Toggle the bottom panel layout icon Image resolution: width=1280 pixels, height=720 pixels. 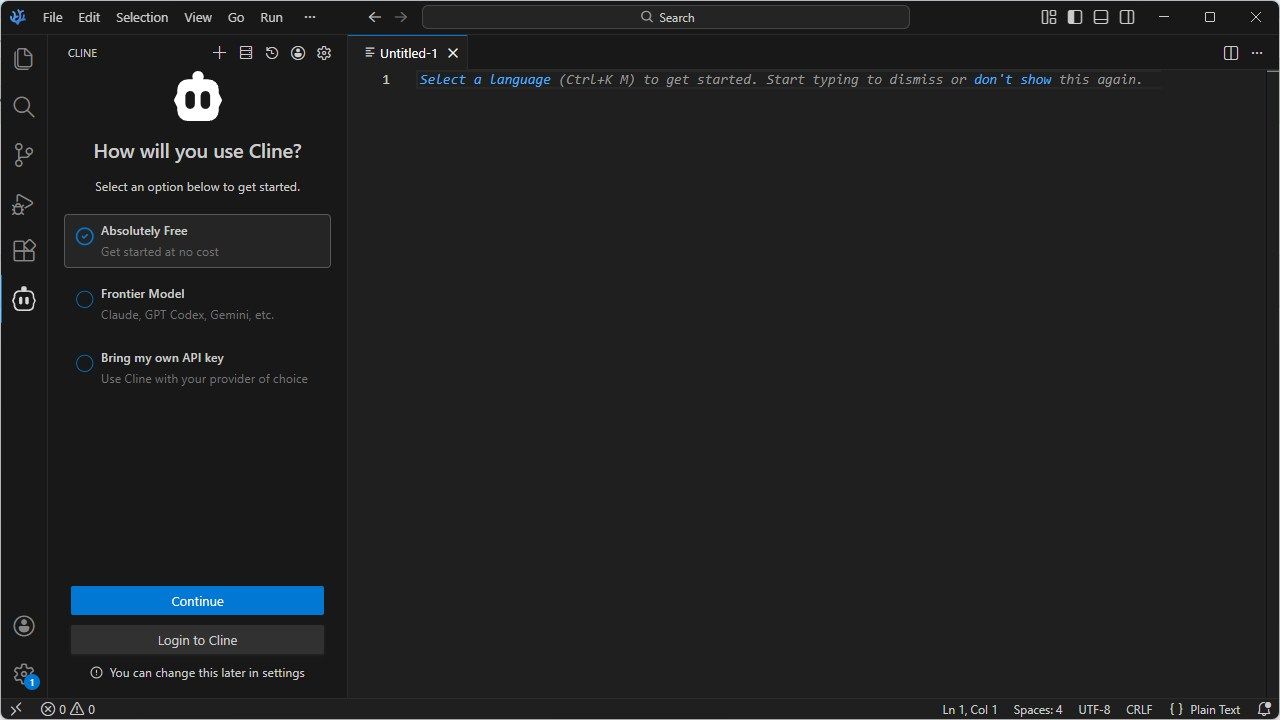click(x=1101, y=17)
